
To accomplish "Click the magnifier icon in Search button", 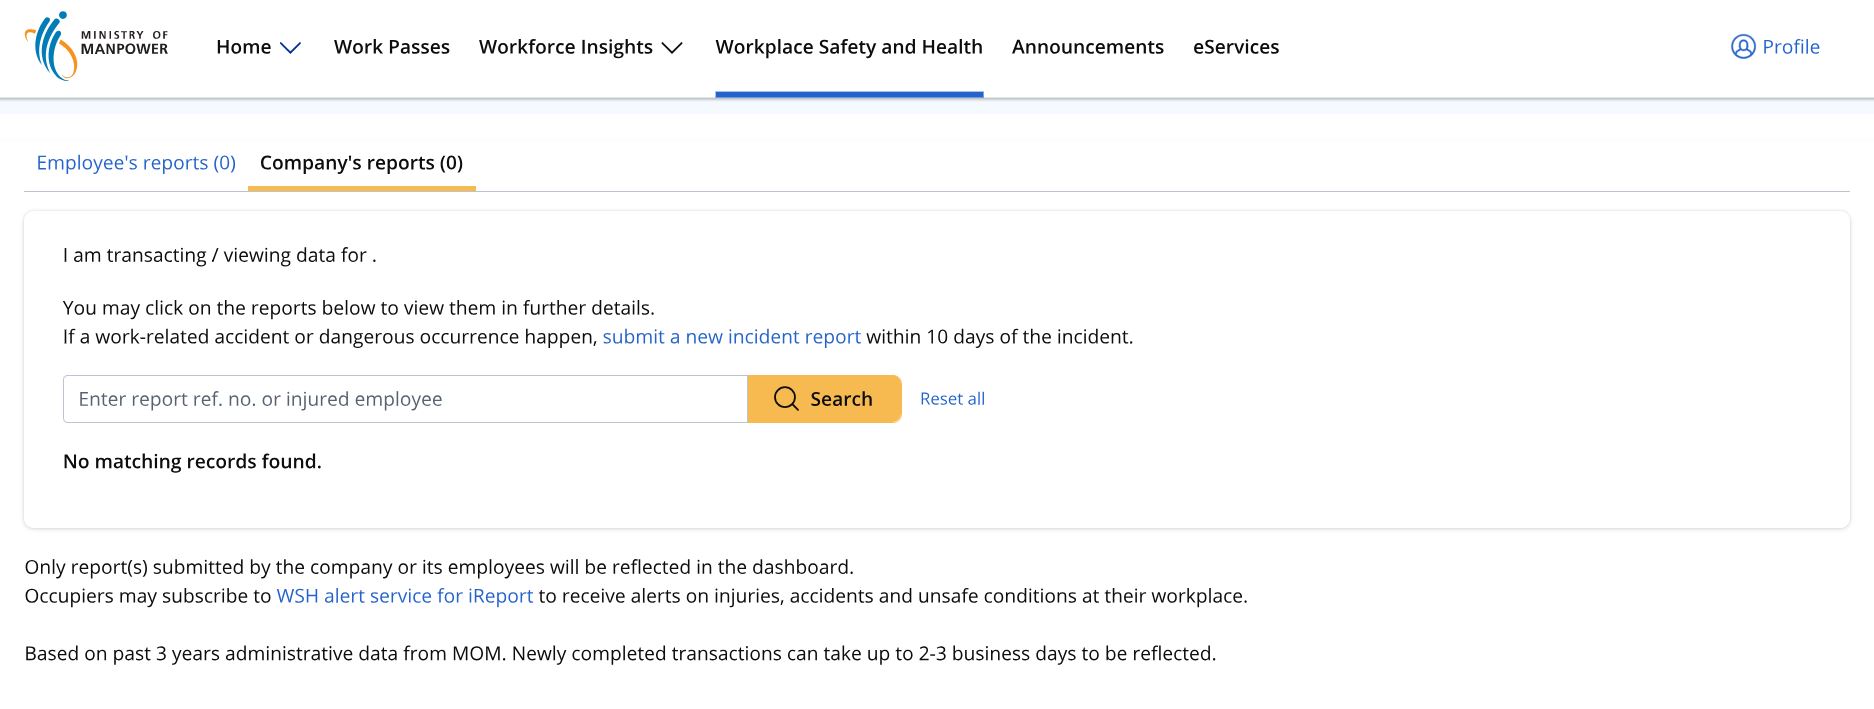I will coord(786,399).
